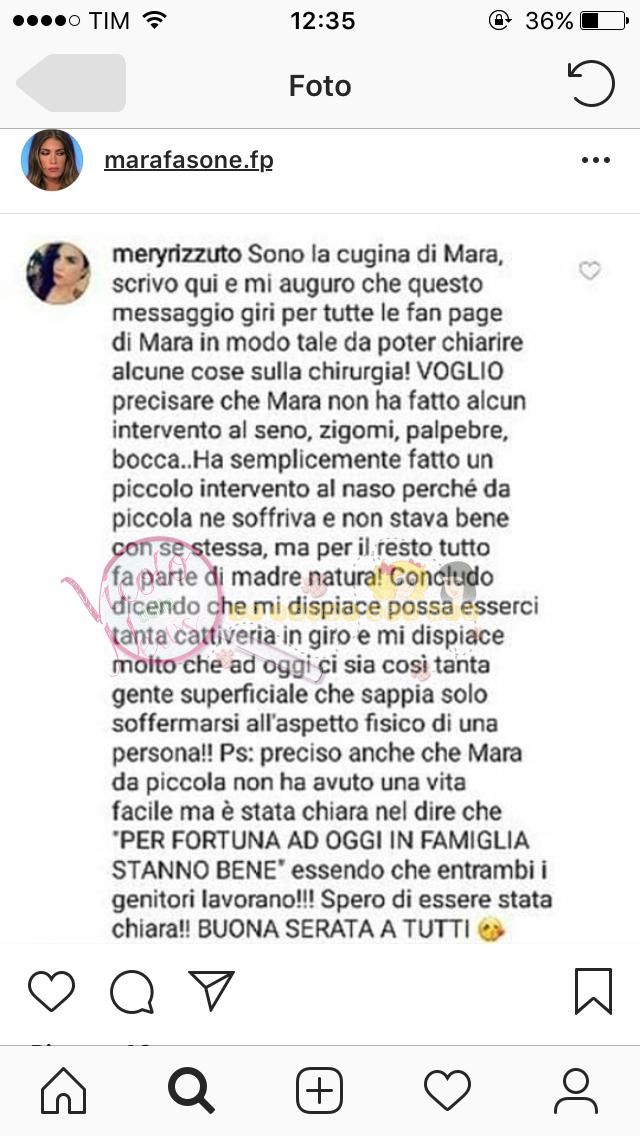
Task: Refresh the Foto page
Action: tap(591, 83)
